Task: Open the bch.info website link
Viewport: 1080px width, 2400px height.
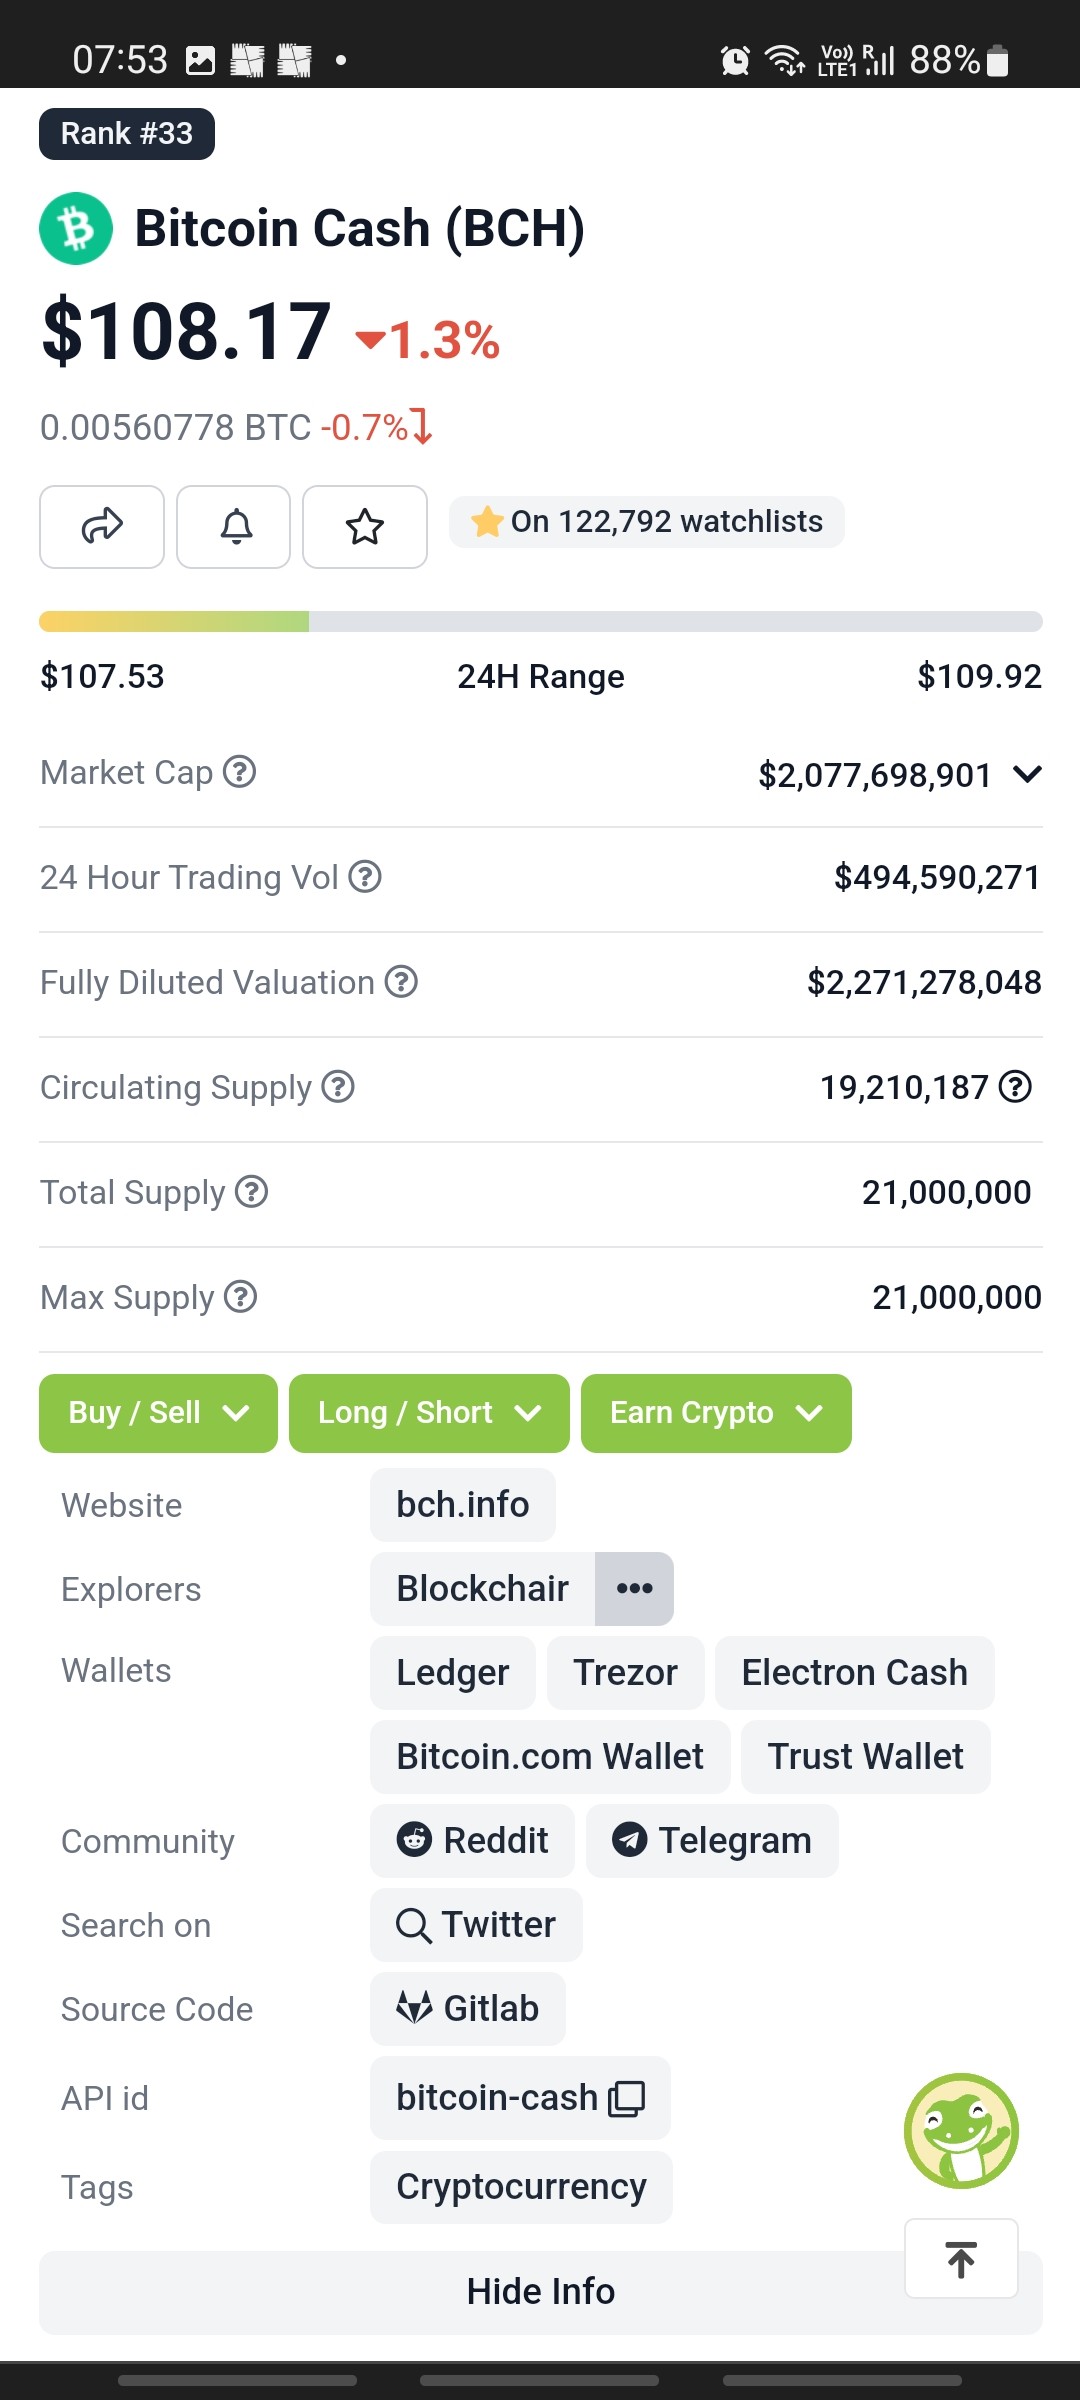Action: coord(463,1505)
